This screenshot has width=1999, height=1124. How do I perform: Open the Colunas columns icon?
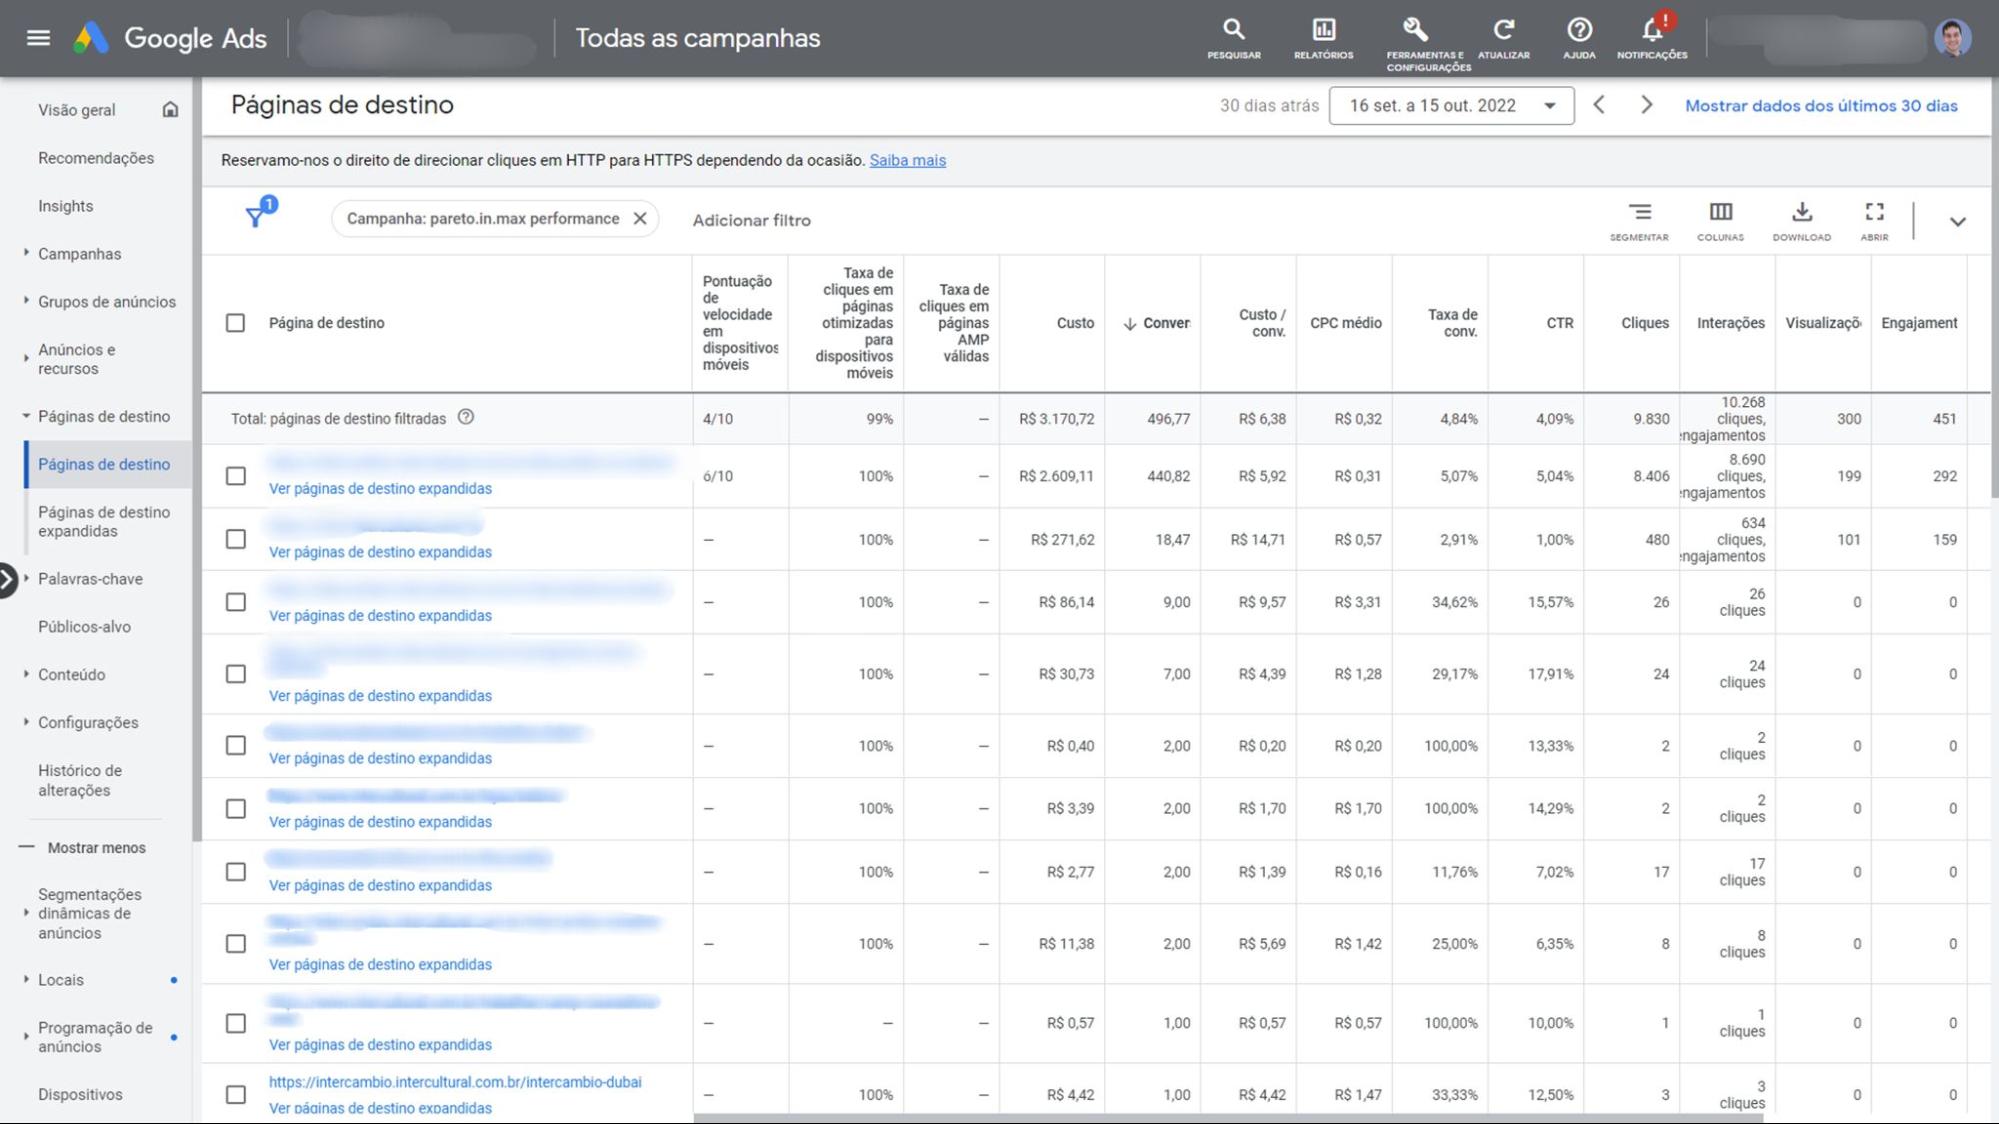pos(1720,213)
